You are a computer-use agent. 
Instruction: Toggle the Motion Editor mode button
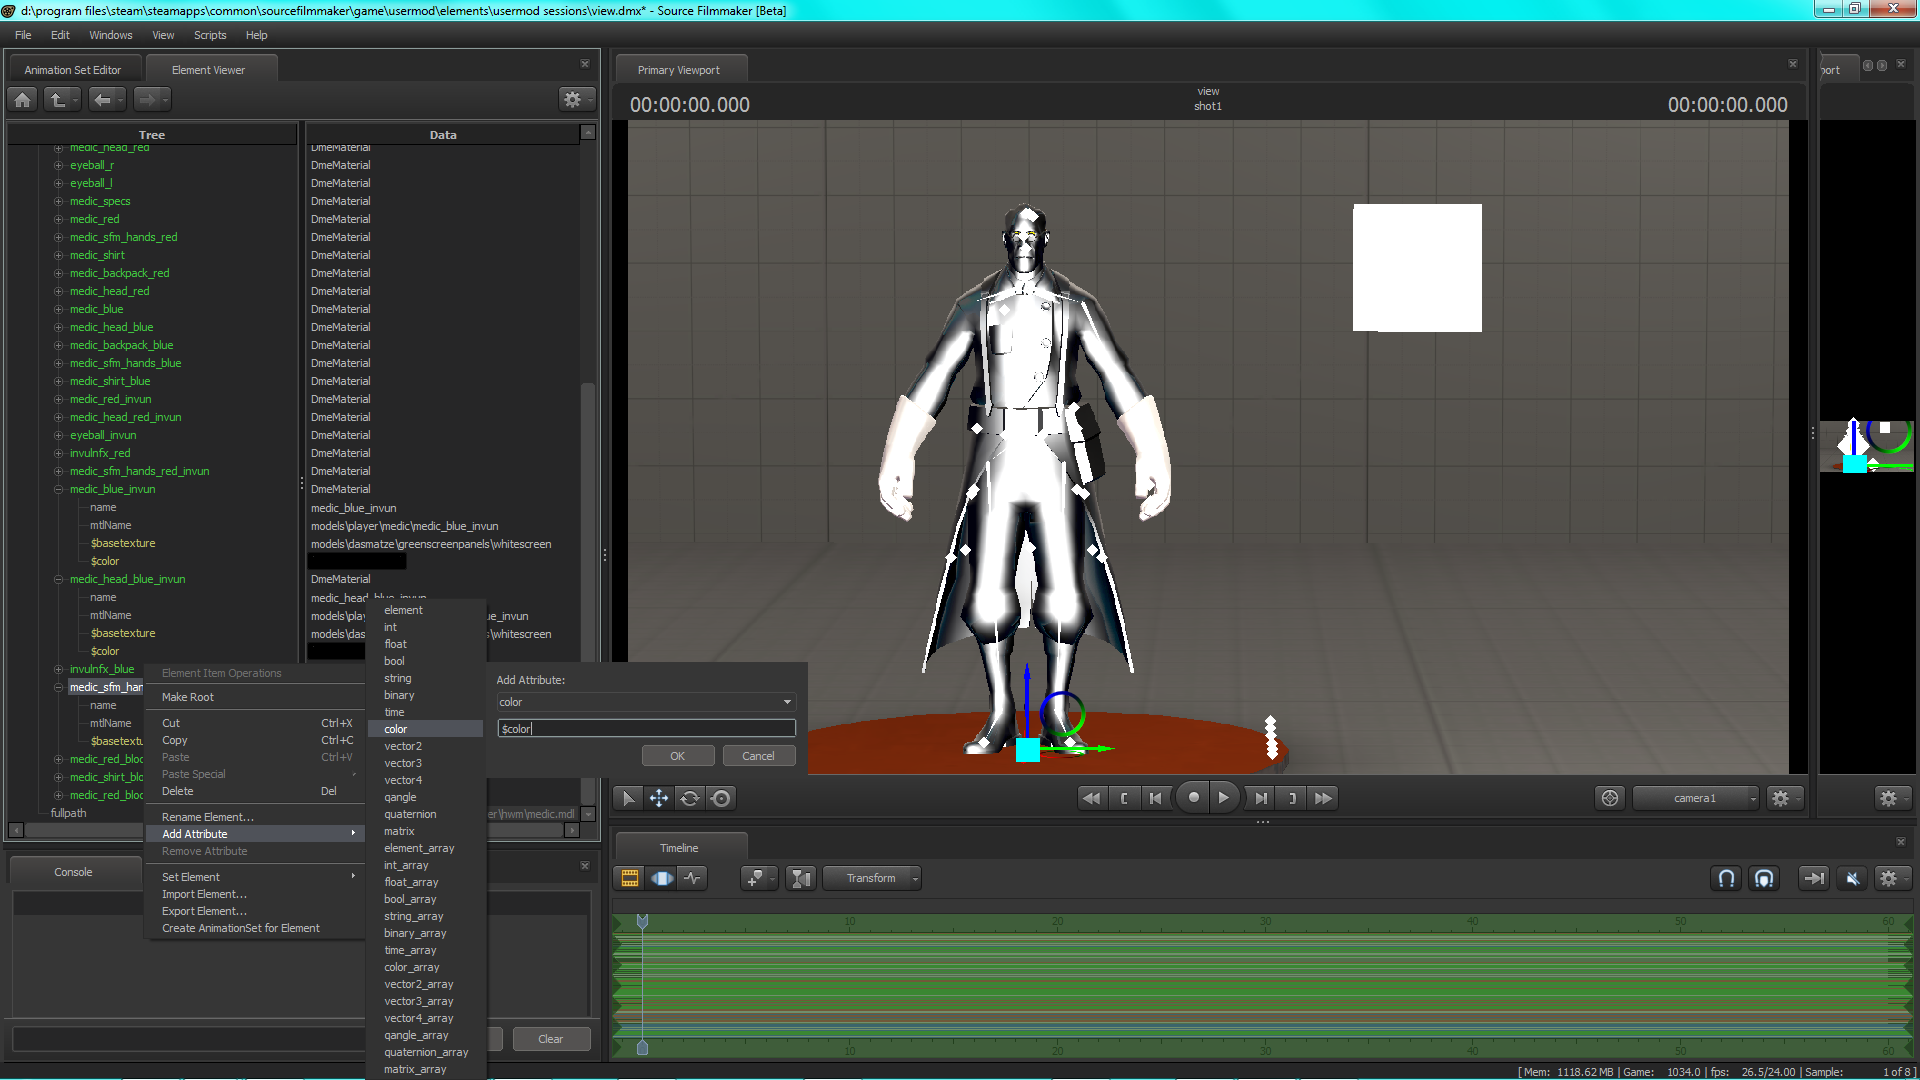pos(662,878)
